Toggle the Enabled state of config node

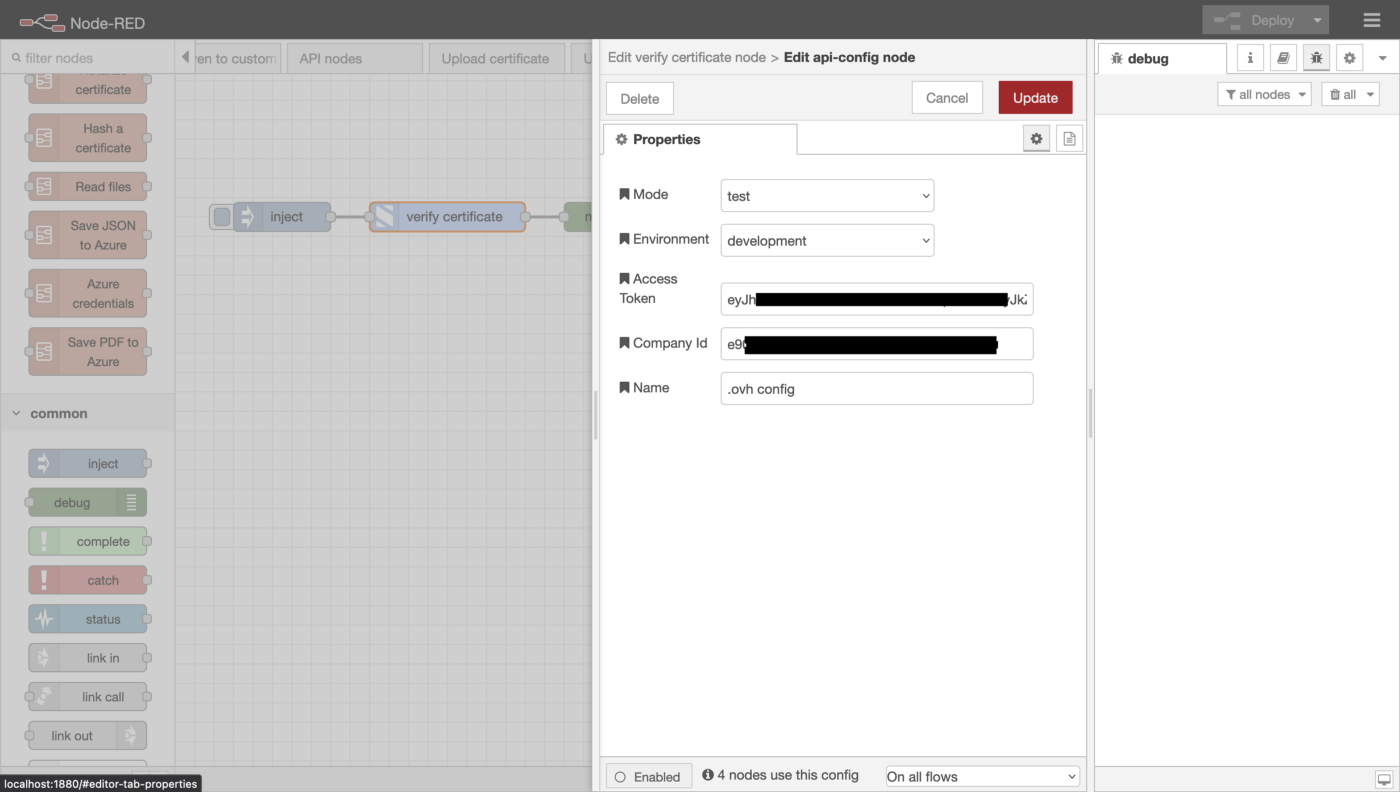[x=648, y=777]
